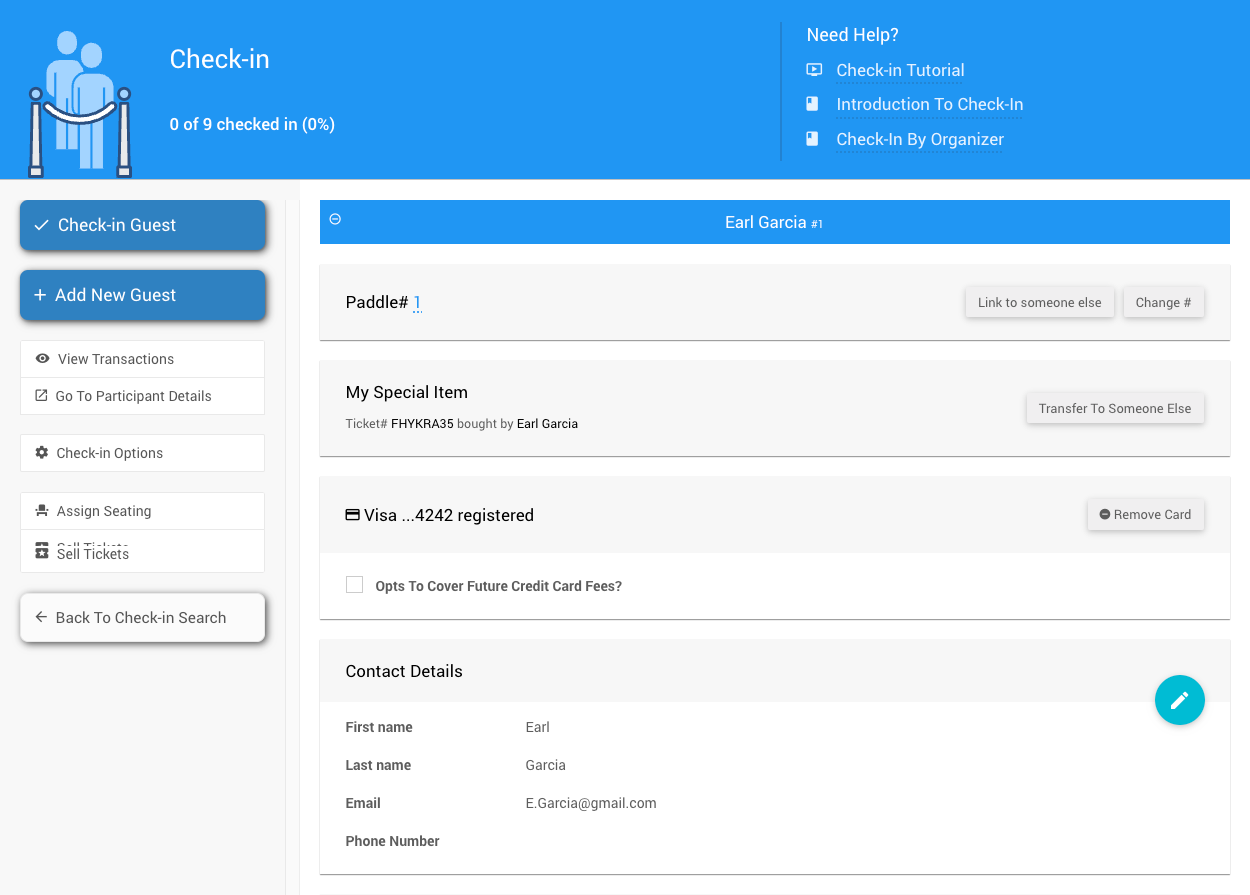Click the eye icon for View Transactions
The height and width of the screenshot is (895, 1250).
click(42, 359)
